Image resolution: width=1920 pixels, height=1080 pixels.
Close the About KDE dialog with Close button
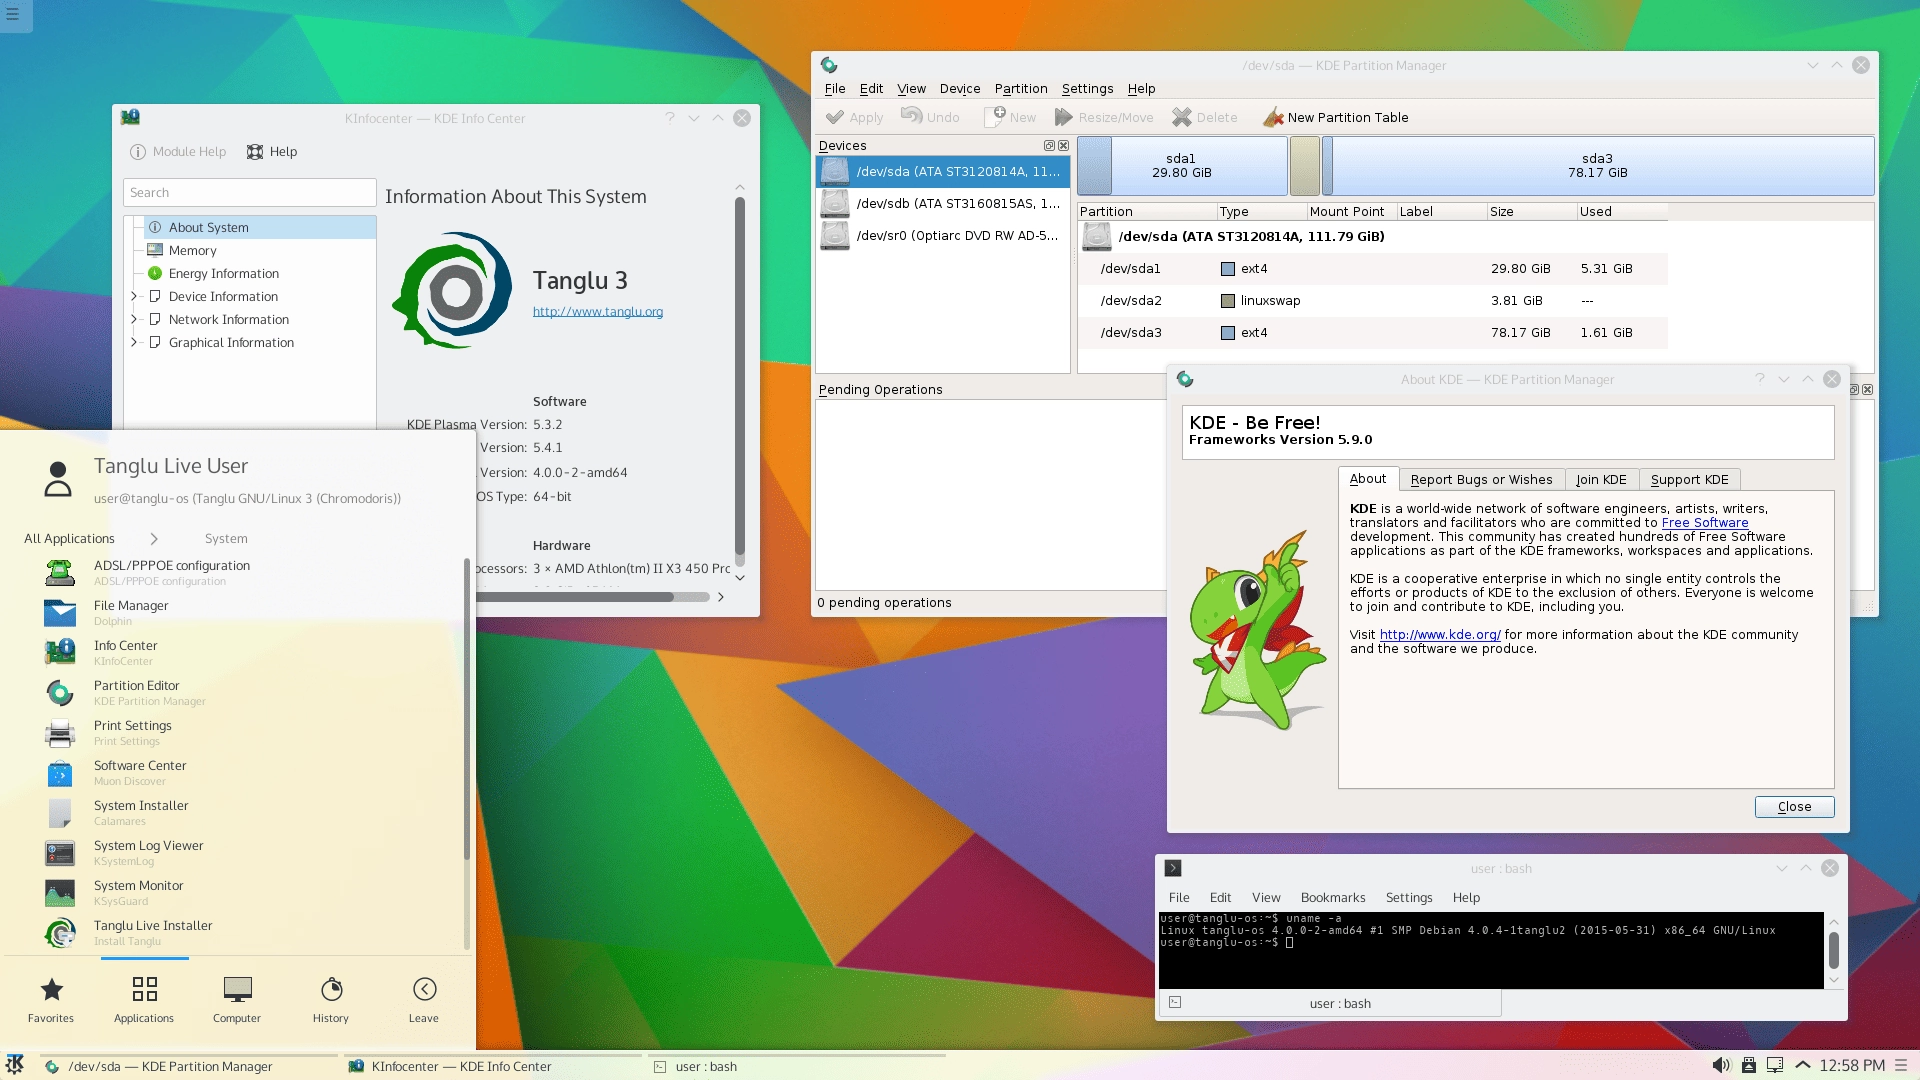(1794, 807)
